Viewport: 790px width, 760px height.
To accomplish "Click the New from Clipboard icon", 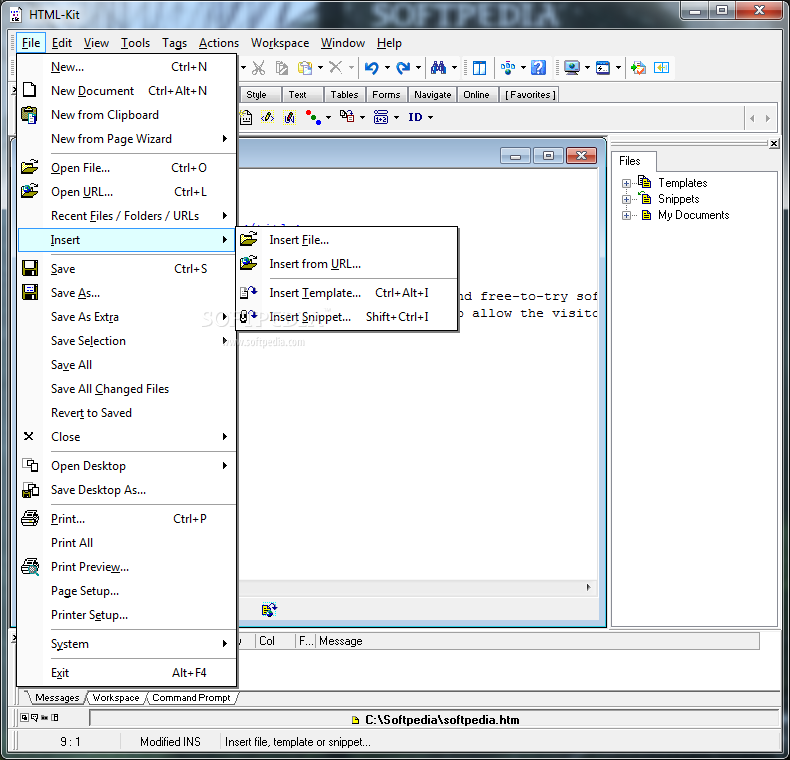I will click(x=30, y=115).
